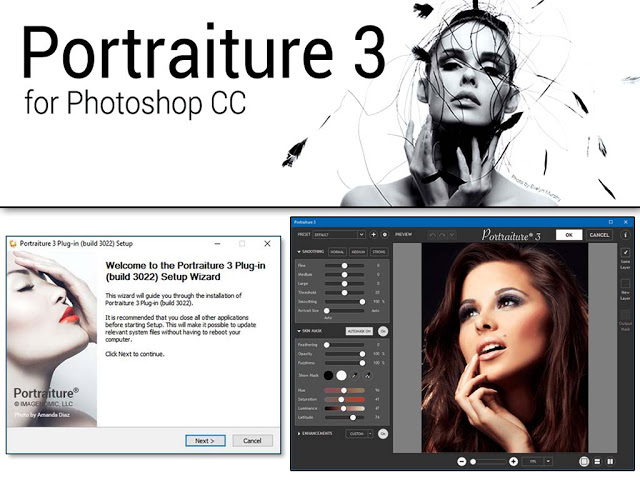Click the Portraiture setup installer title icon

[13, 244]
